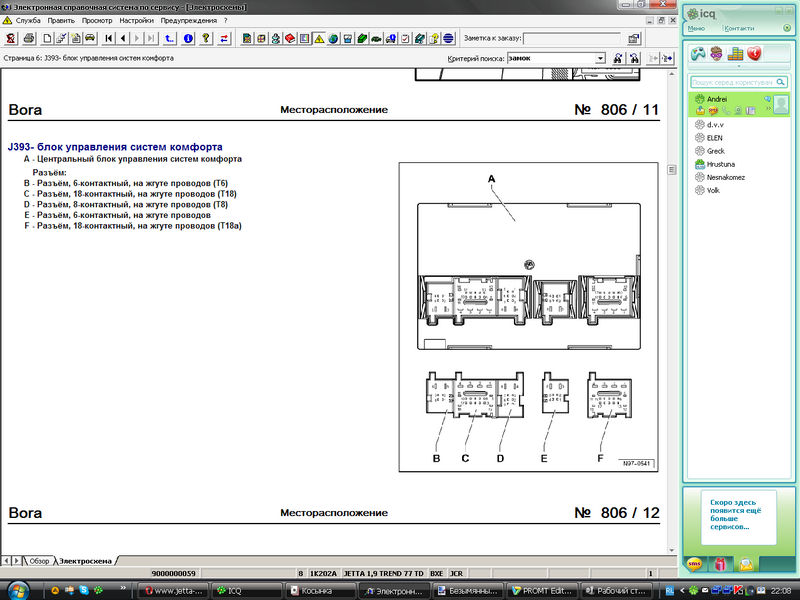Click the globe icon in the toolbar
Viewport: 800px width, 600px height.
pos(333,38)
